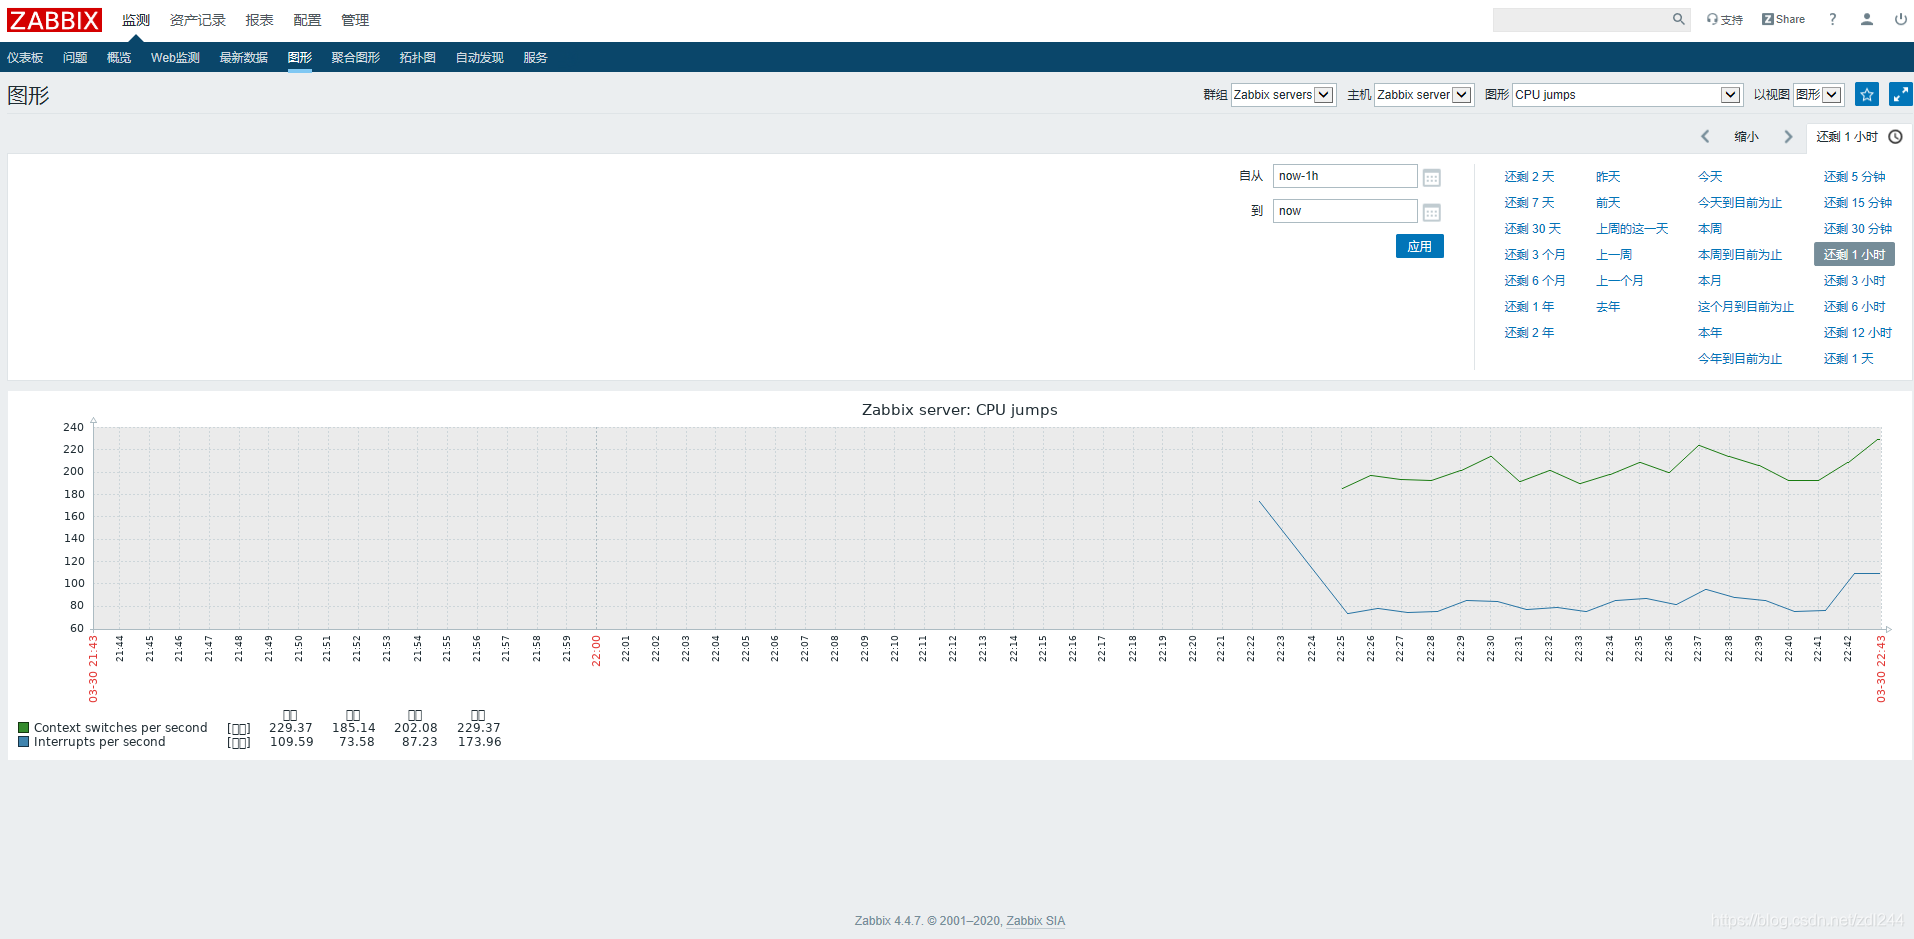Go to Maps submenu
Viewport: 1914px width, 939px height.
[x=418, y=58]
